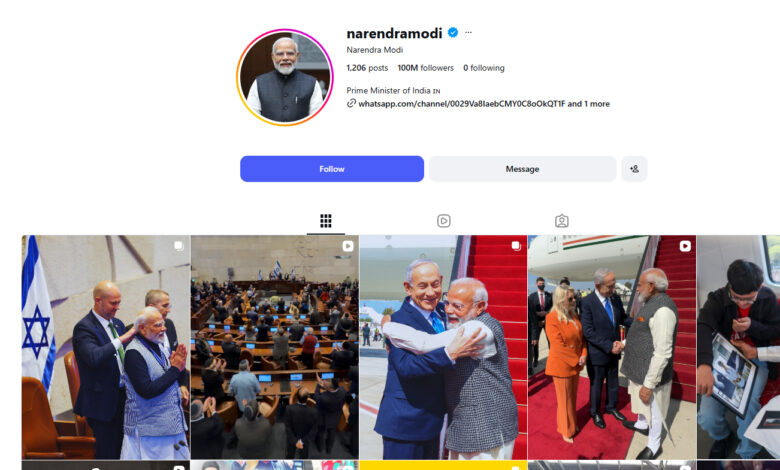780x470 pixels.
Task: Open the post with person holding framed picture
Action: [738, 347]
